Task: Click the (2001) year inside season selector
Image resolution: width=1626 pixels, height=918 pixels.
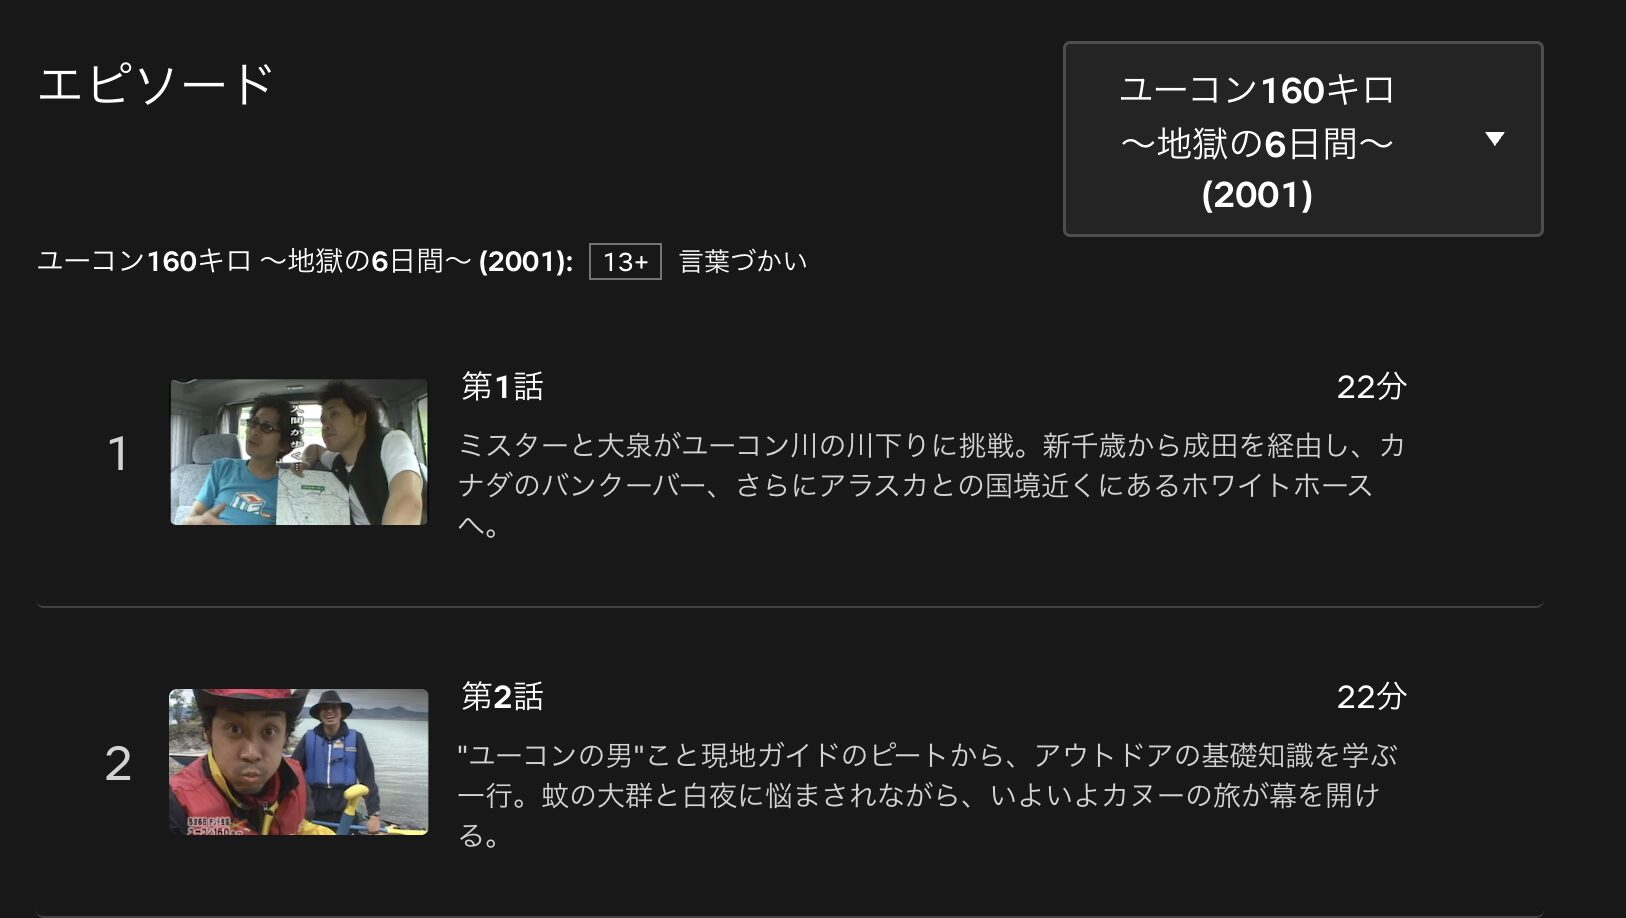Action: point(1257,195)
